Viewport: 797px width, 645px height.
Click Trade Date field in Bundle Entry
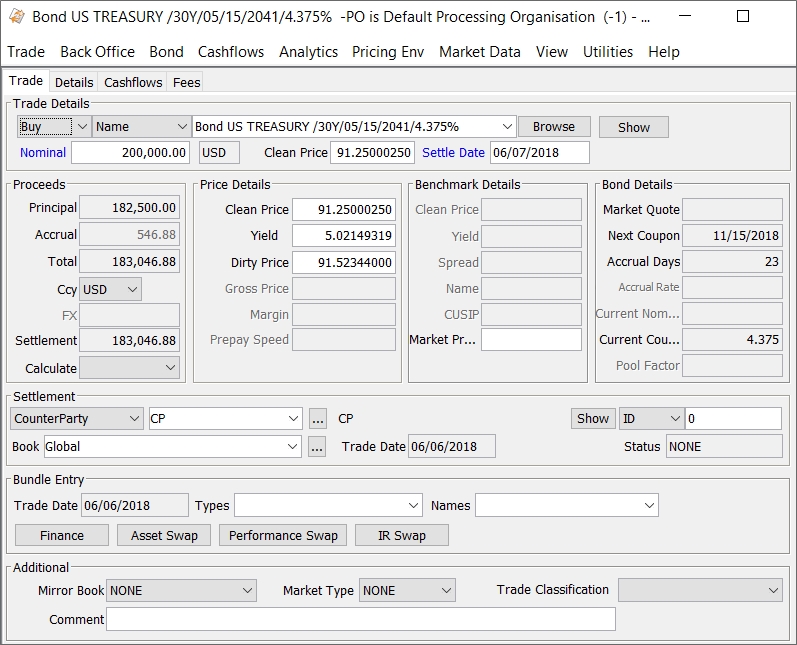(135, 505)
